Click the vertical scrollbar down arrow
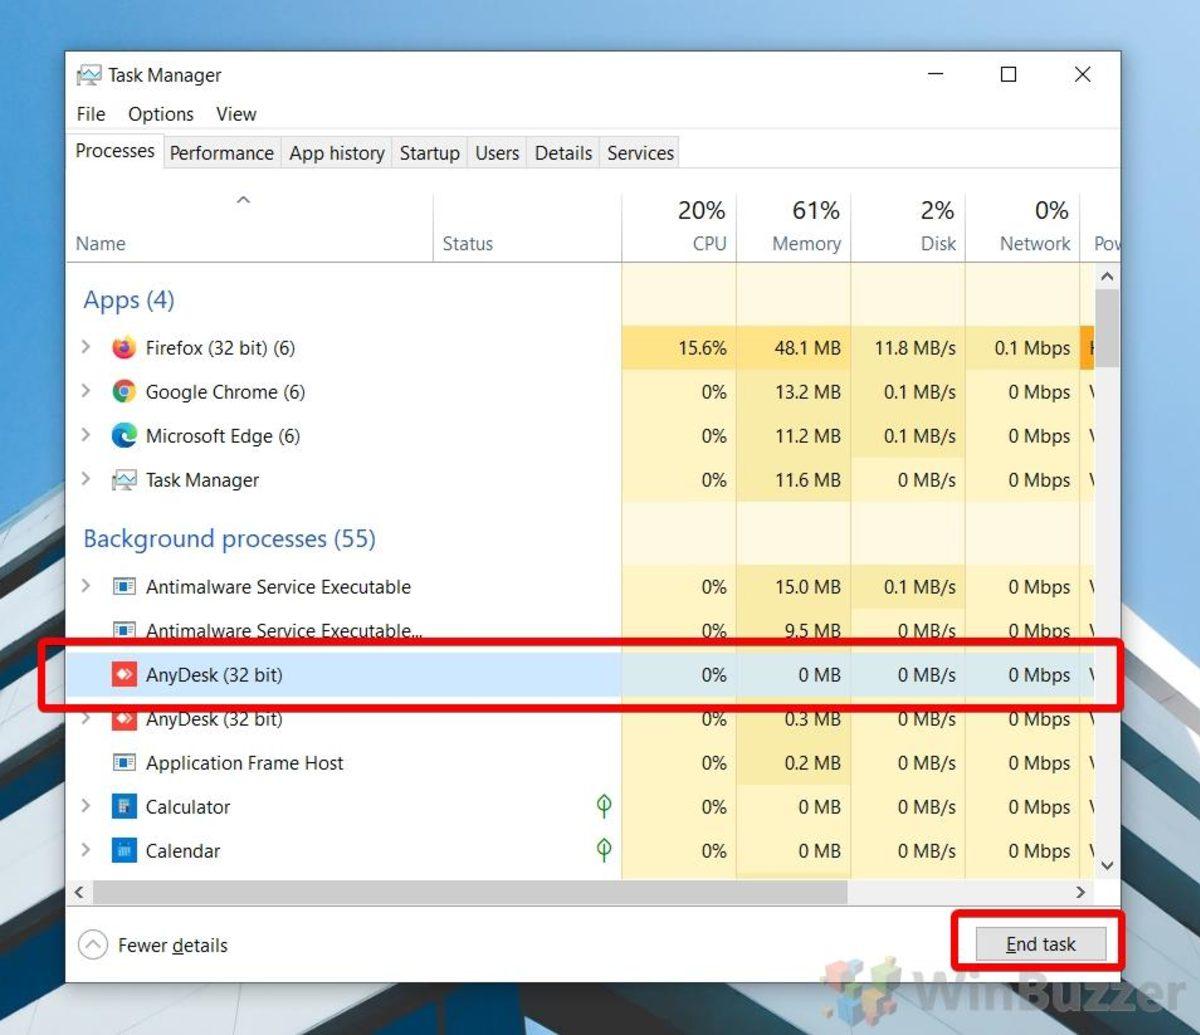Viewport: 1200px width, 1035px height. (1107, 865)
